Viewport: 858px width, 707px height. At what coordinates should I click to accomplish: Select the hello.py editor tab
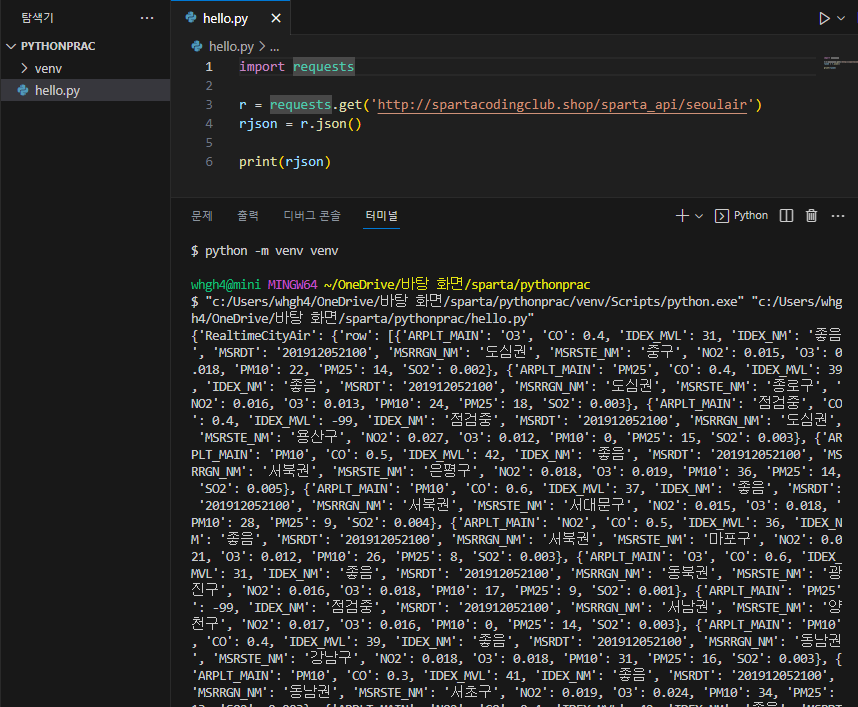(x=230, y=19)
